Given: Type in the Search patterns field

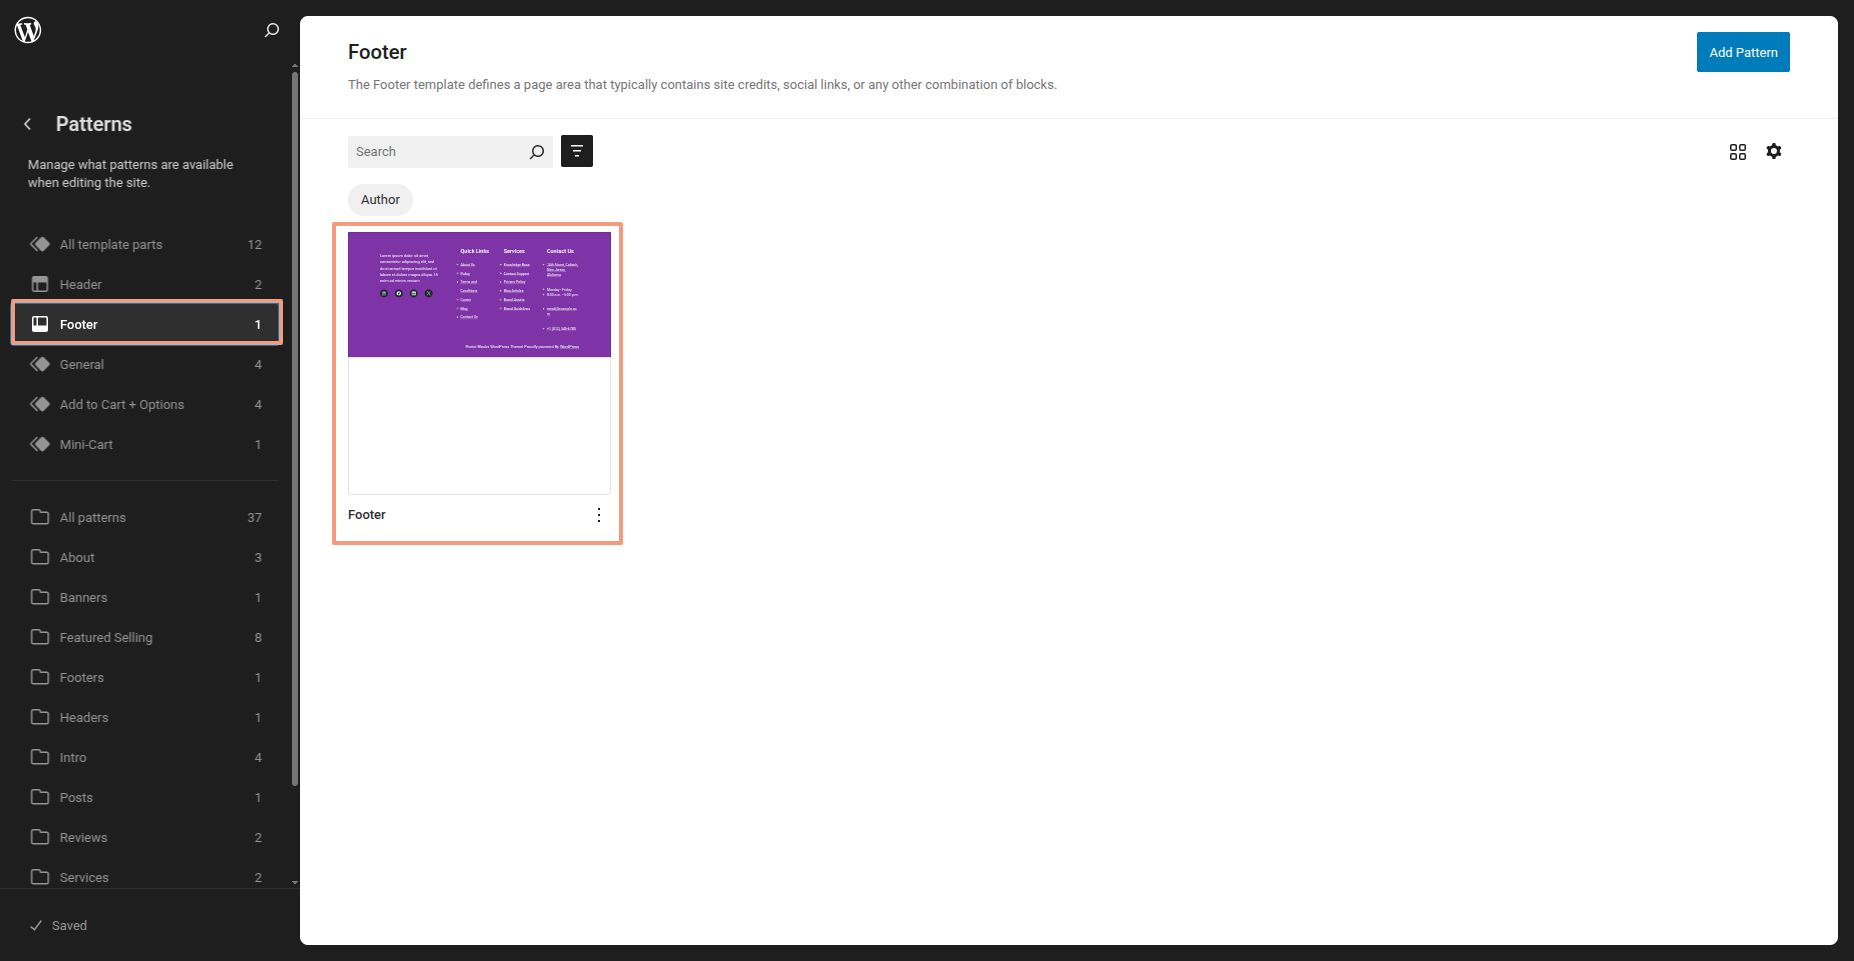Looking at the screenshot, I should [x=438, y=152].
